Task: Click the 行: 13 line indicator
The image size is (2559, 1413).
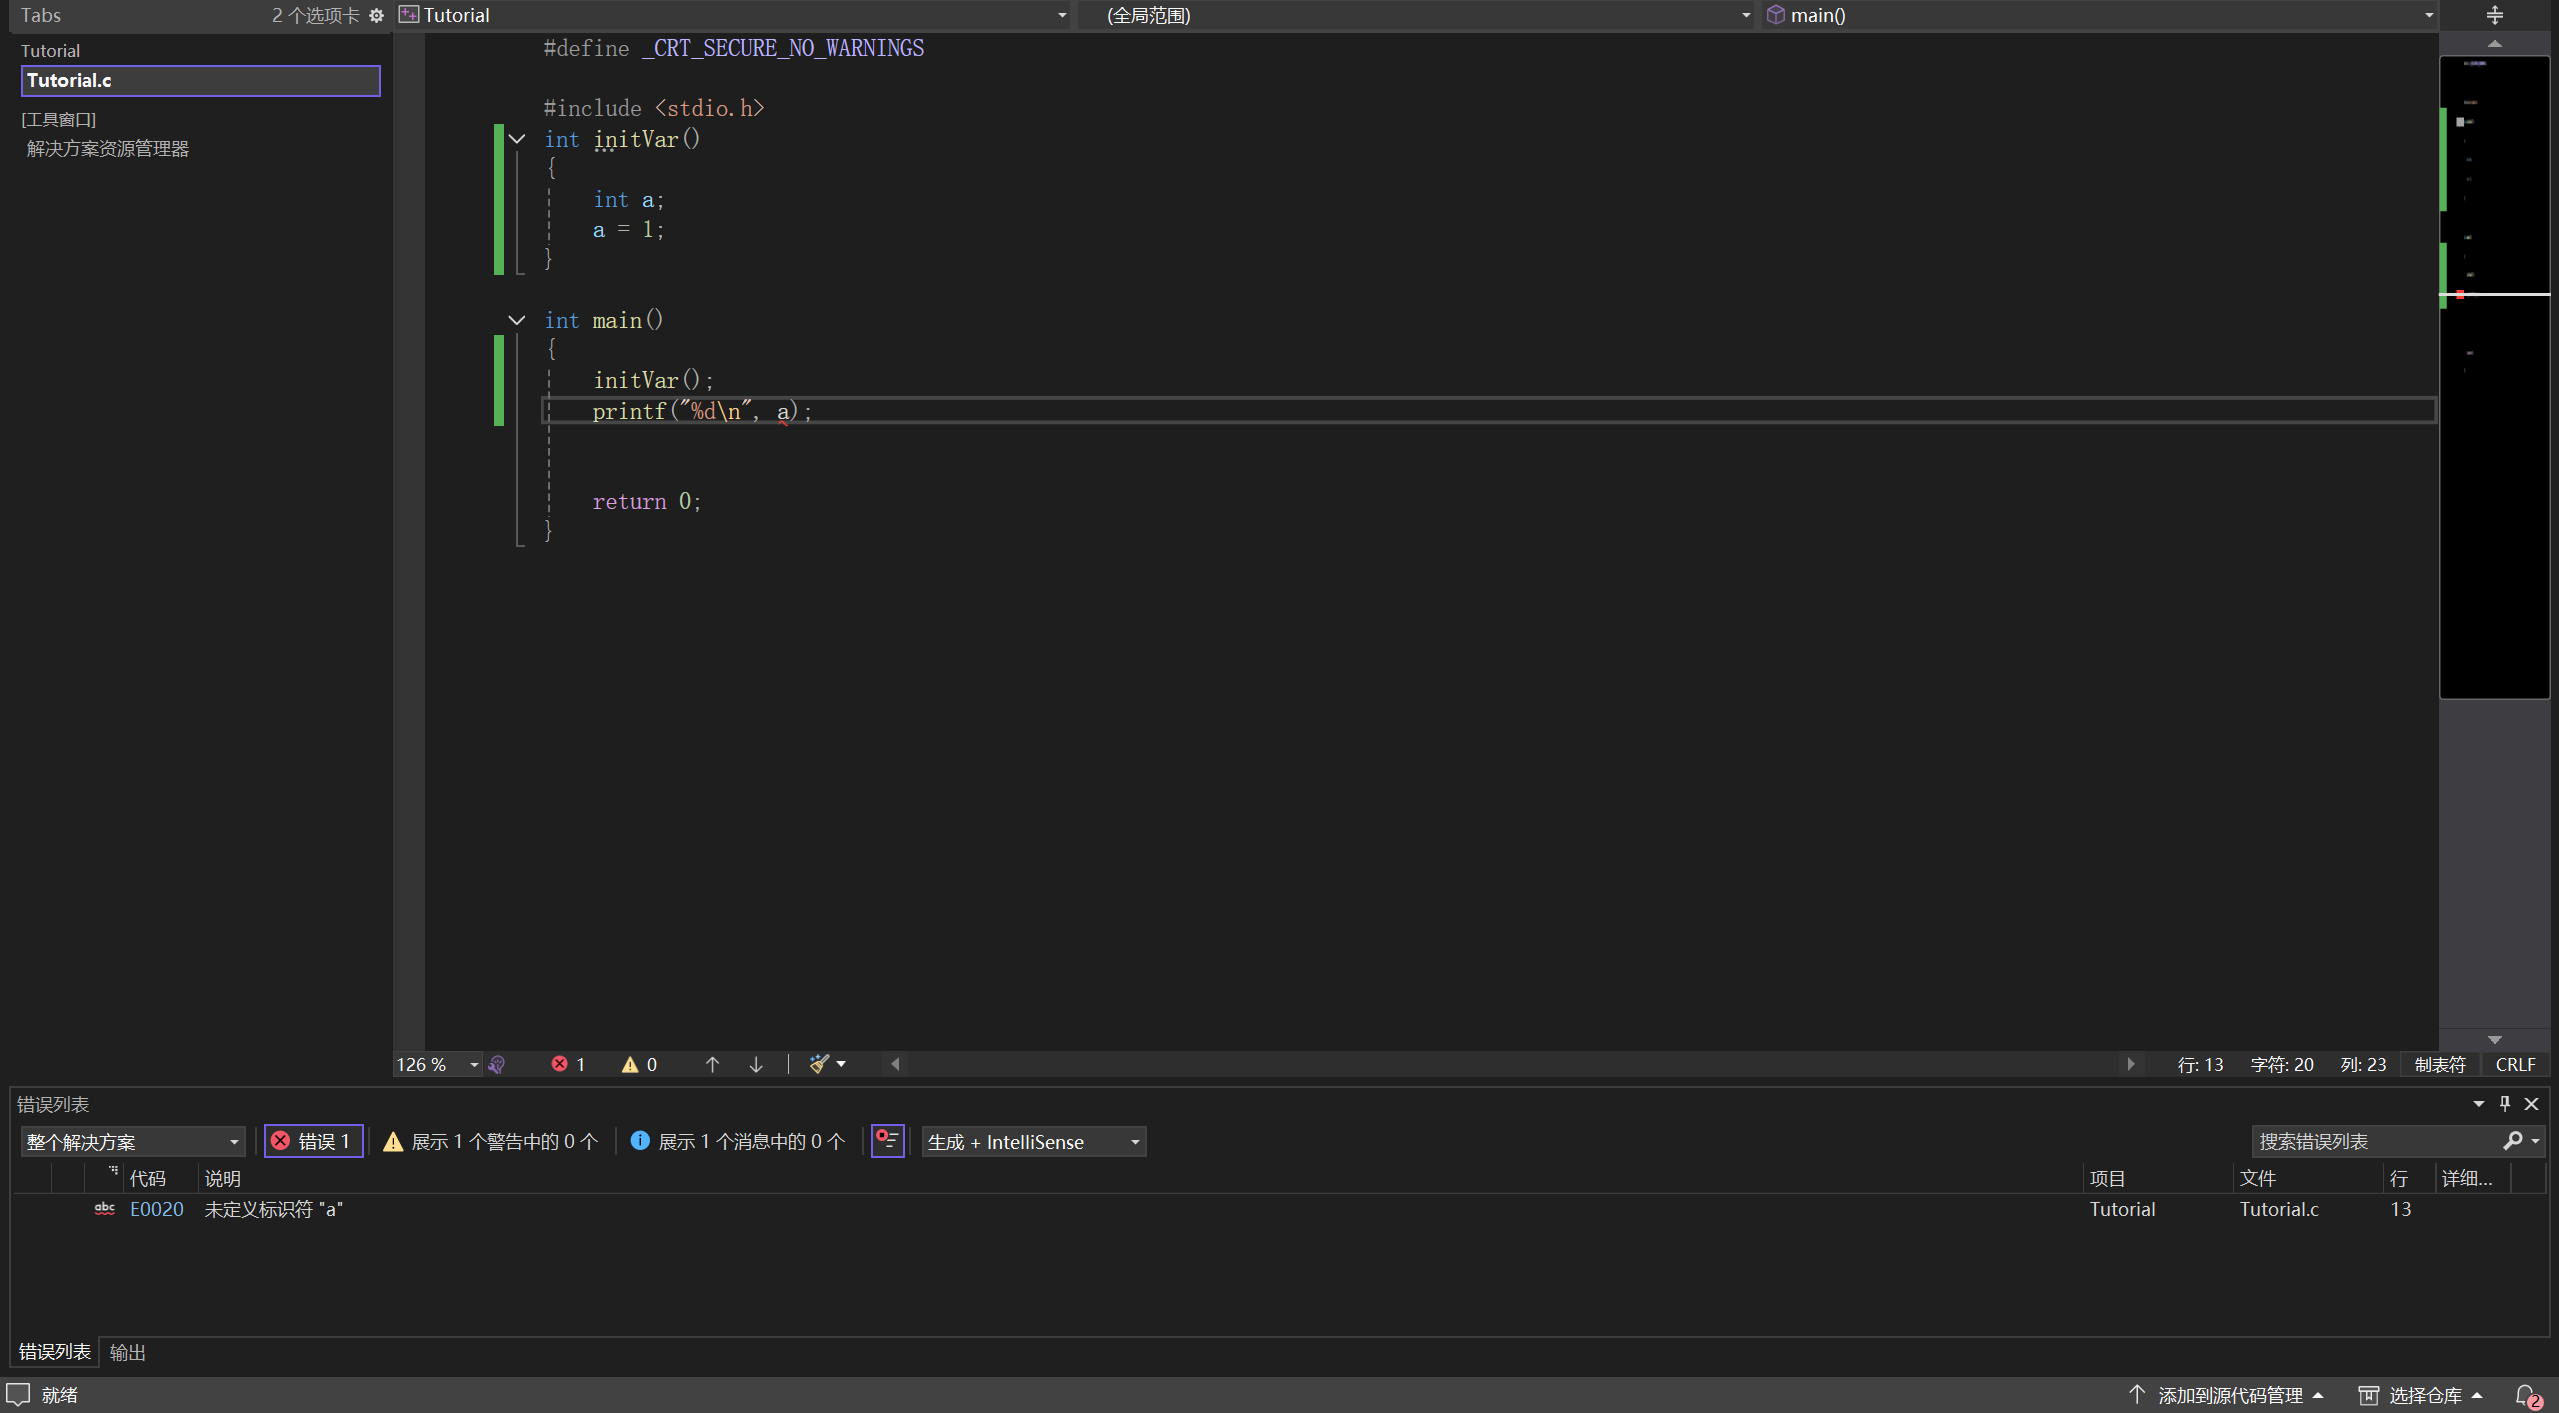Action: coord(2200,1065)
